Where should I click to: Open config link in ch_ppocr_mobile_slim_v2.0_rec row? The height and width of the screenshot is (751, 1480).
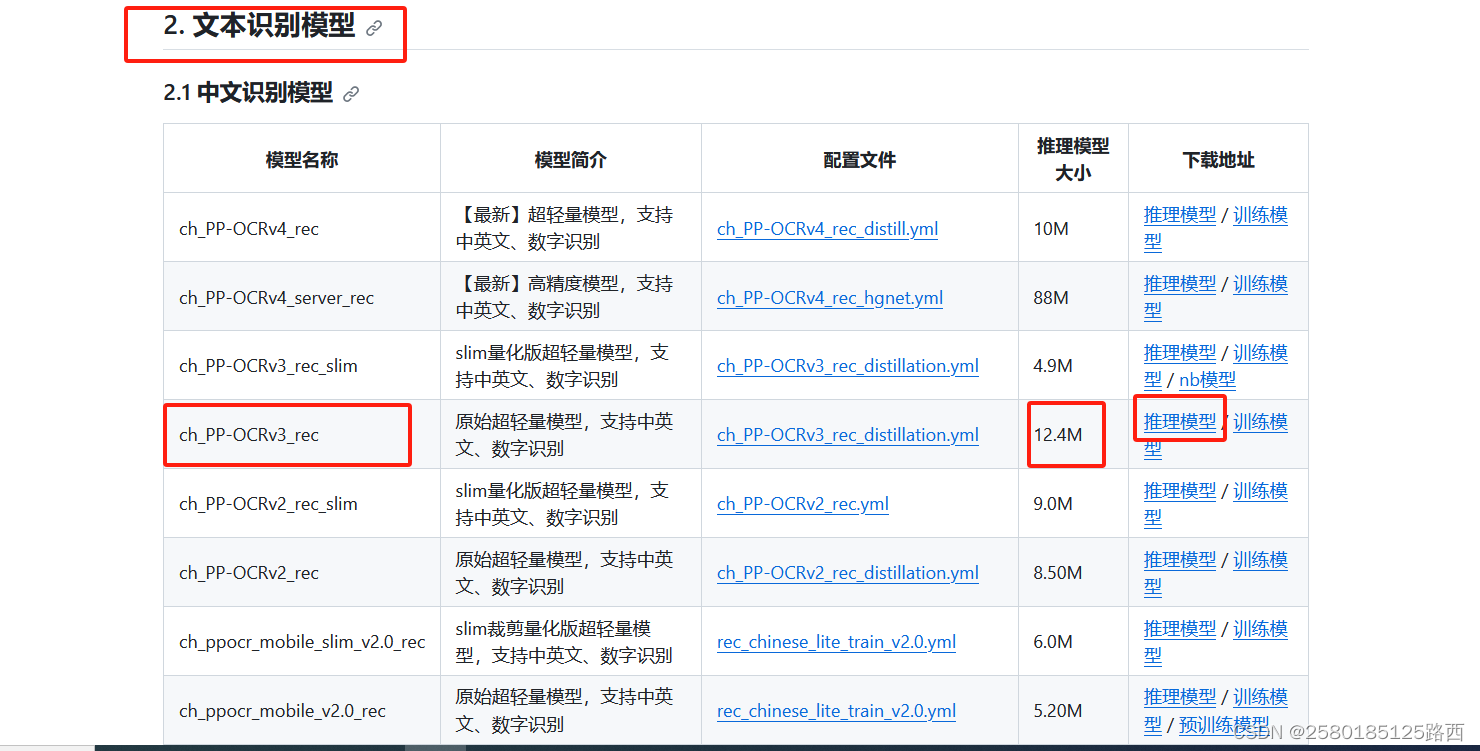[836, 642]
